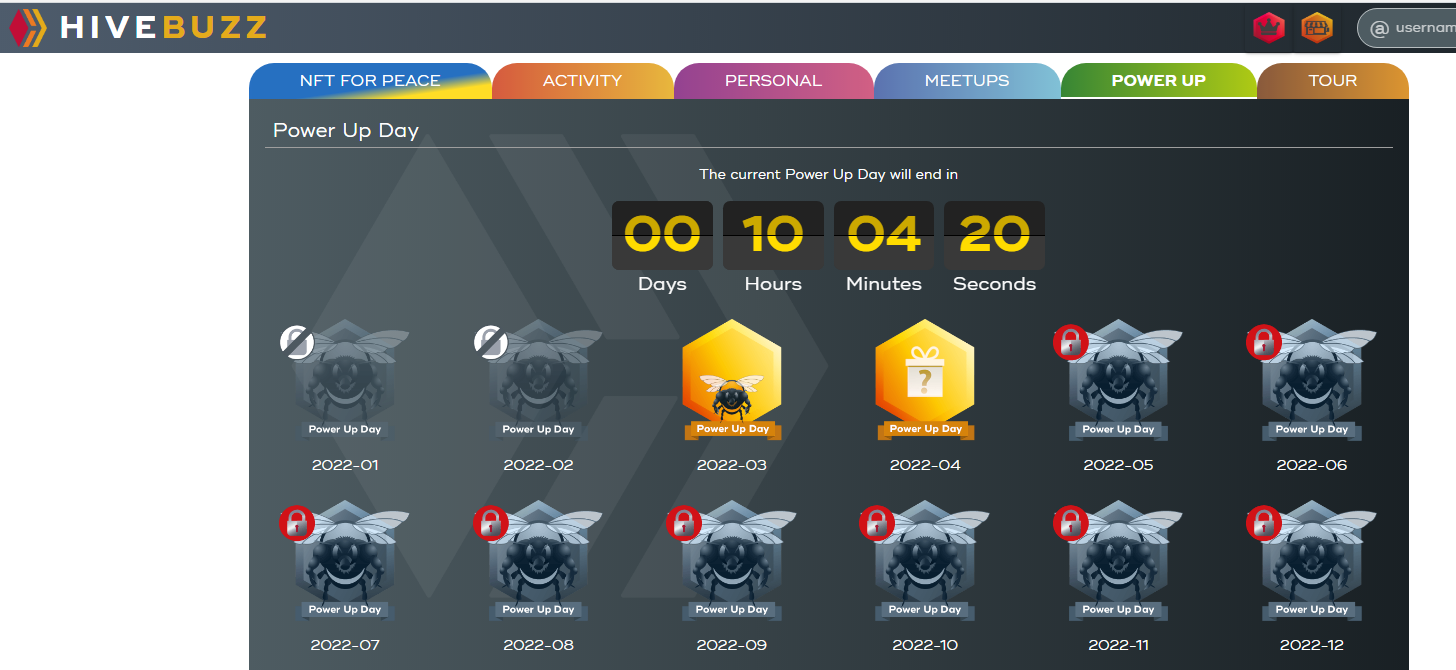Click the locked 2022-12 badge

[1311, 561]
